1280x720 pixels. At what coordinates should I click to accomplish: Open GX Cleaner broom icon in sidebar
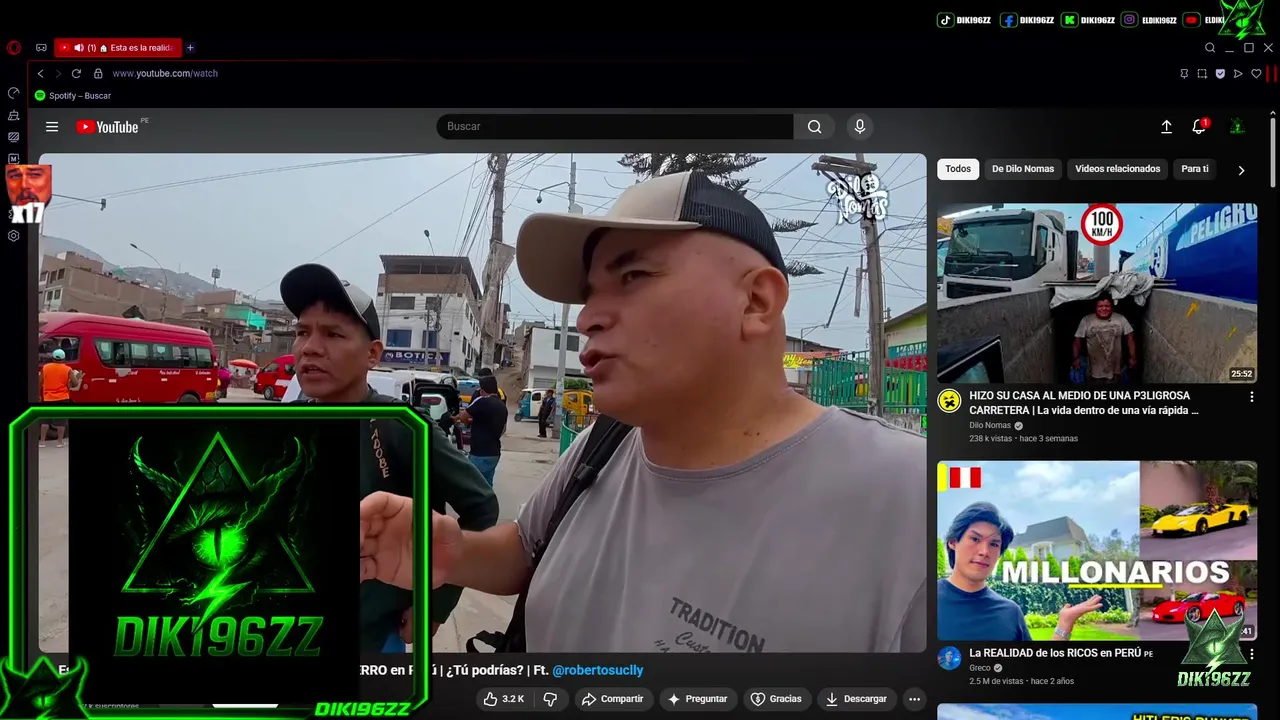(x=13, y=115)
